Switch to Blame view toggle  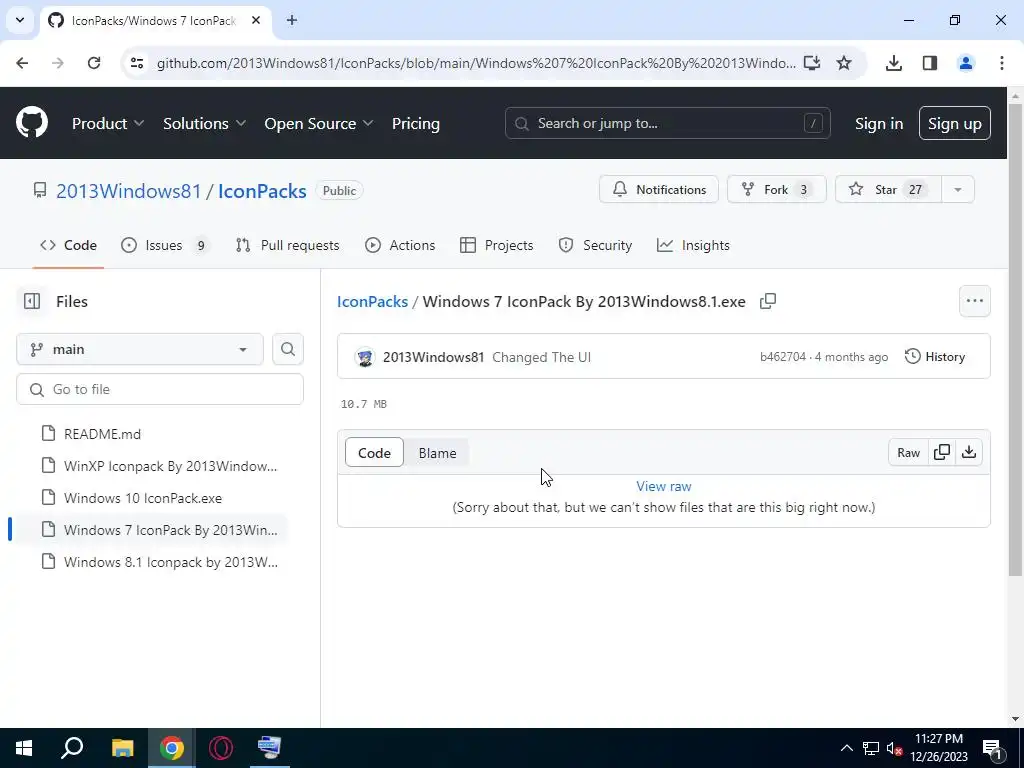437,453
